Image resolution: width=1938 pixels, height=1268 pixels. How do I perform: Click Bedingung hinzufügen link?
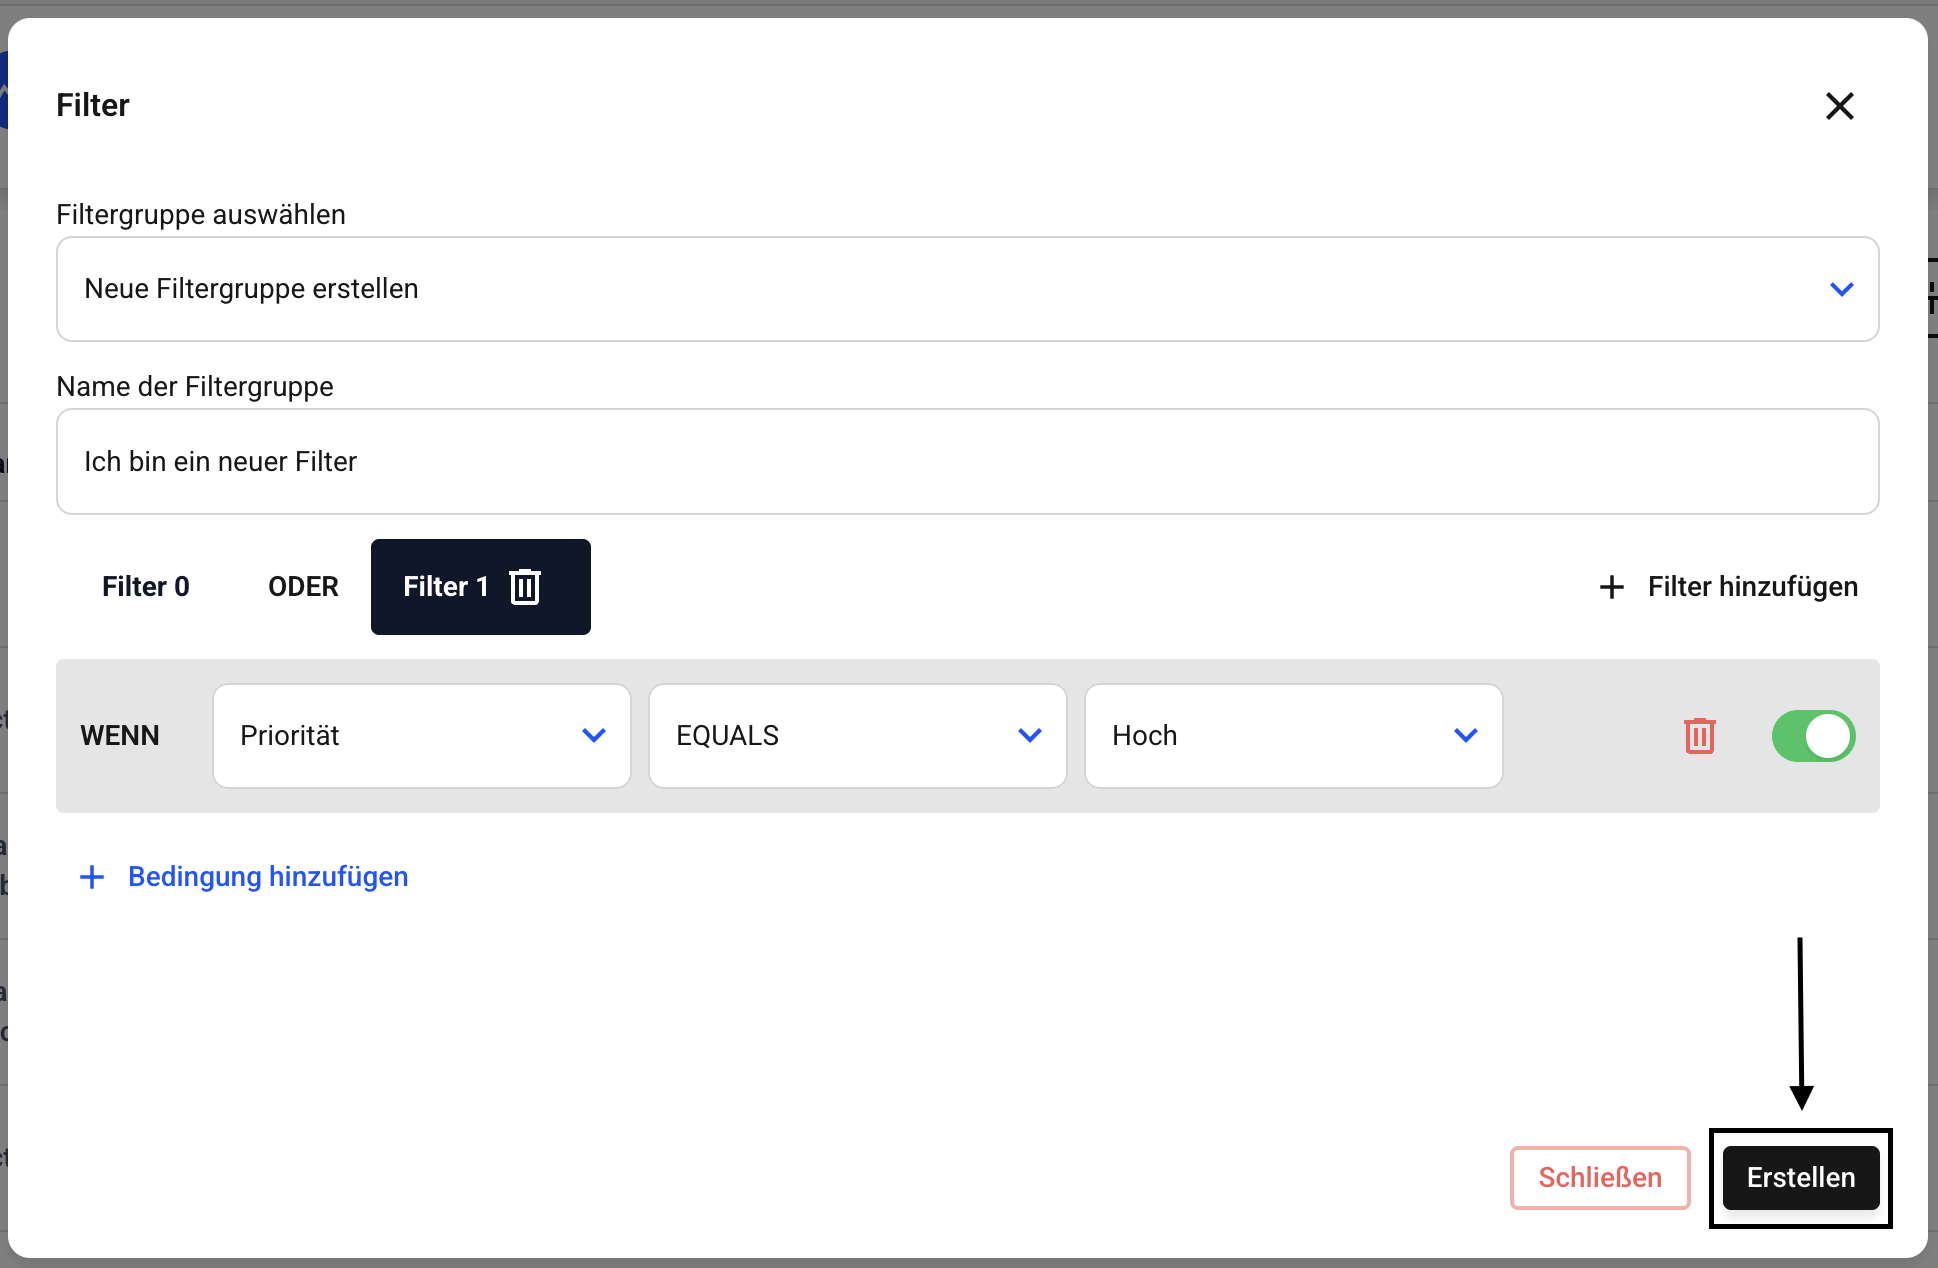[x=268, y=877]
